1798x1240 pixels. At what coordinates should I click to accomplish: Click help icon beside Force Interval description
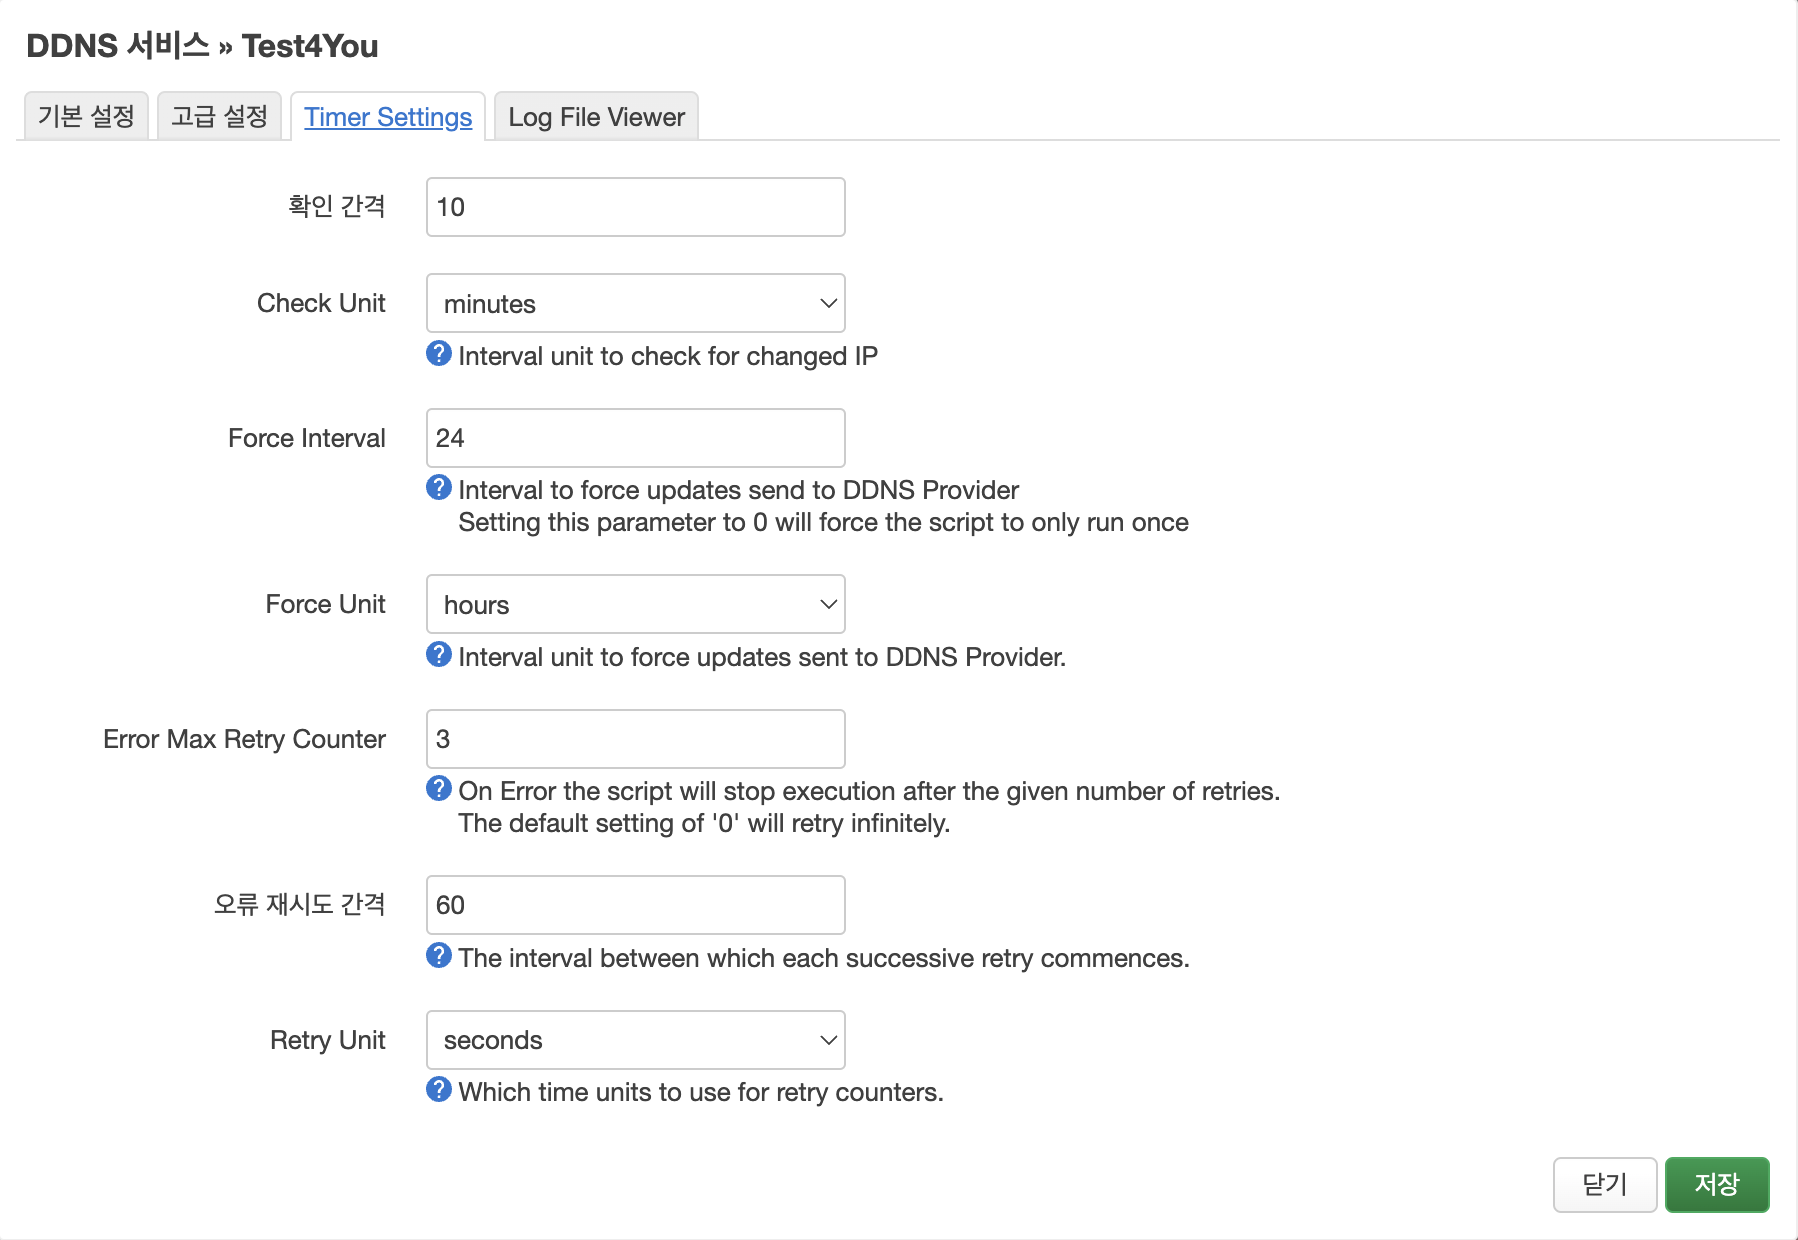(439, 487)
